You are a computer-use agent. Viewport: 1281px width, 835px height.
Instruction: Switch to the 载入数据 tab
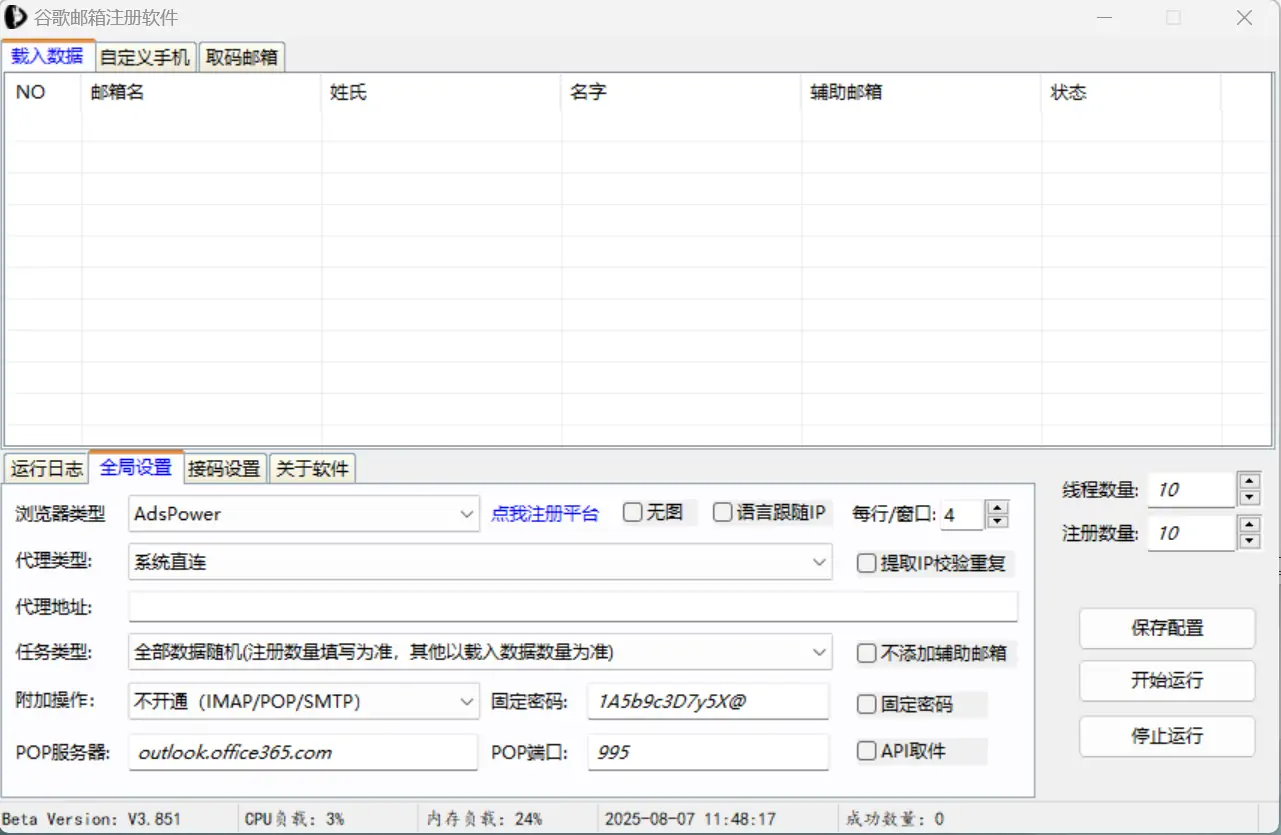pyautogui.click(x=48, y=56)
